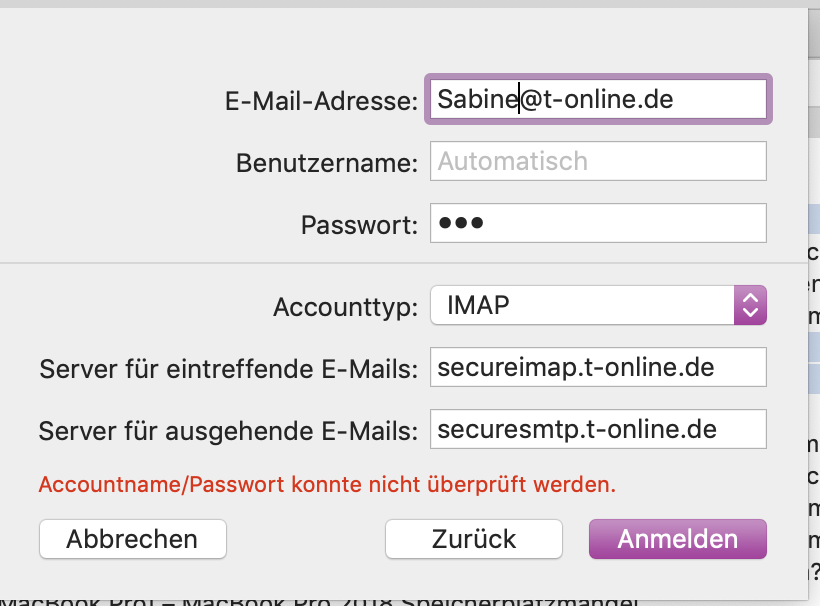Click the "Passwort:" label
820x606 pixels.
pyautogui.click(x=359, y=225)
